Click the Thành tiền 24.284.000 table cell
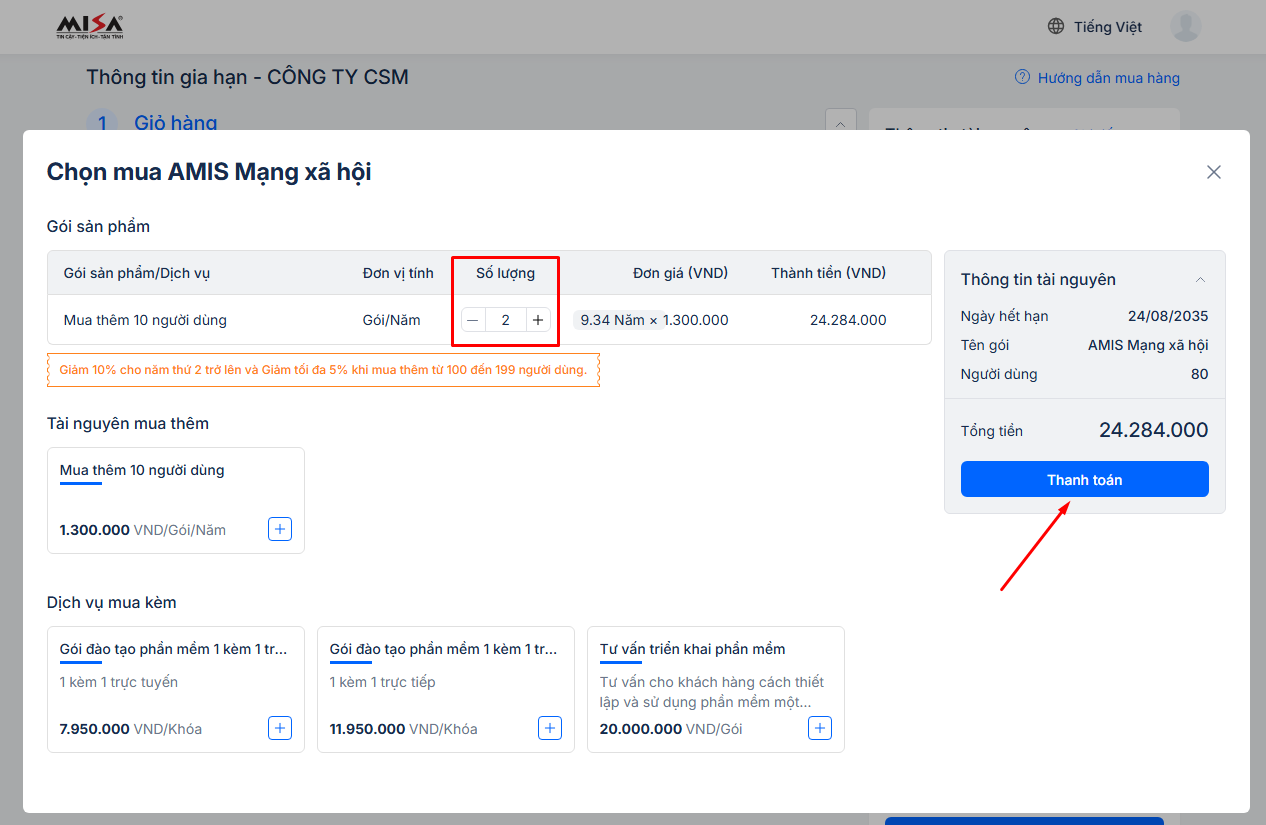1266x825 pixels. (x=848, y=320)
